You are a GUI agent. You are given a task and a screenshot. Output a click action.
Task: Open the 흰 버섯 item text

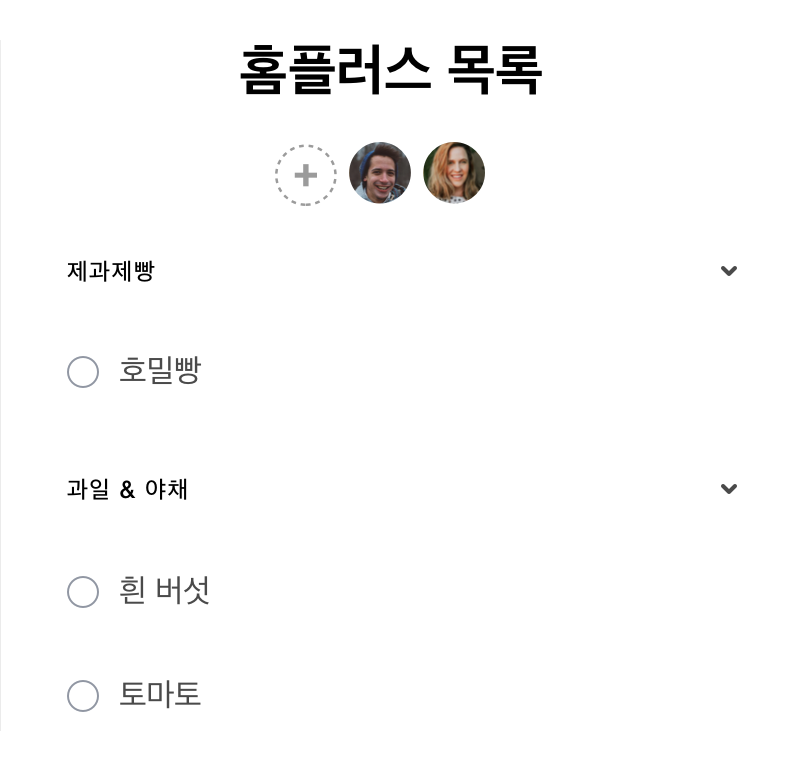point(165,590)
